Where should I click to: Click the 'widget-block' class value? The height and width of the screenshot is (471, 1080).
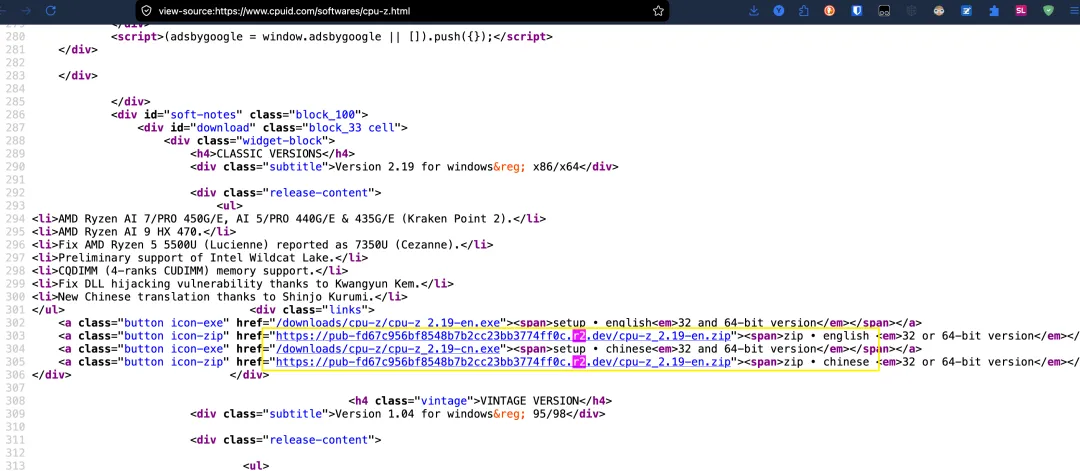coord(282,140)
